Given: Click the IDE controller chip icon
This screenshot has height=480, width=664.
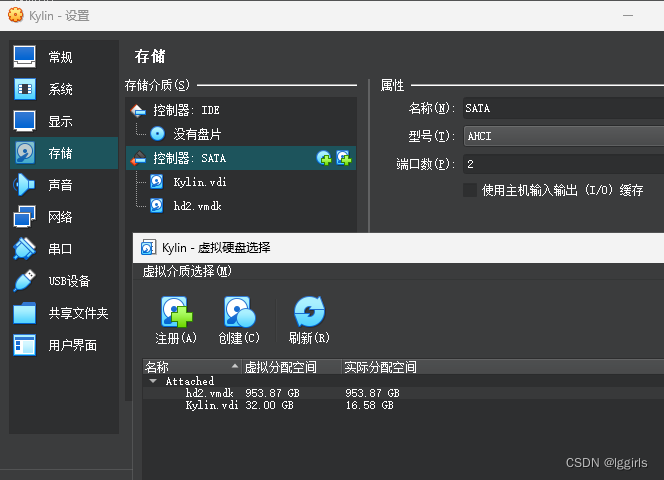Looking at the screenshot, I should [138, 110].
